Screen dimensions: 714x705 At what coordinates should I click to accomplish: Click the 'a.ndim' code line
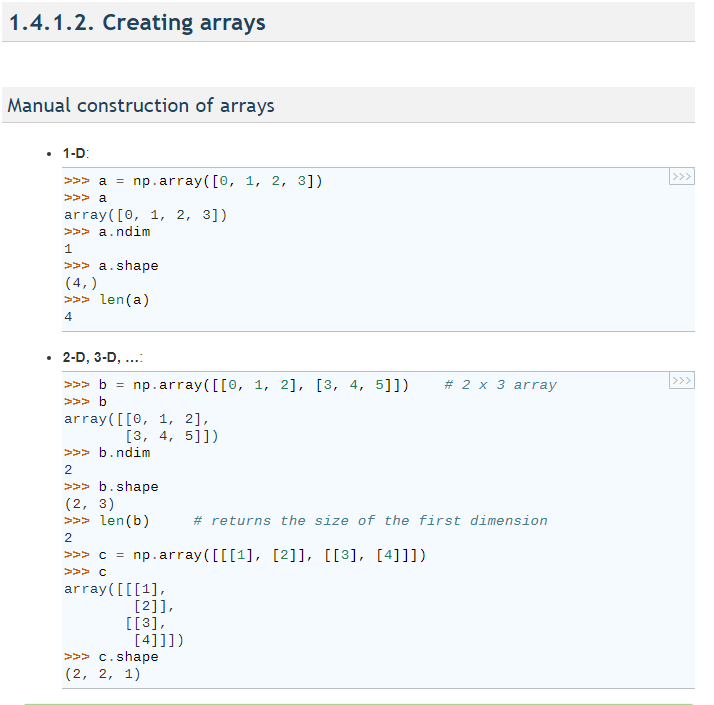click(x=124, y=232)
